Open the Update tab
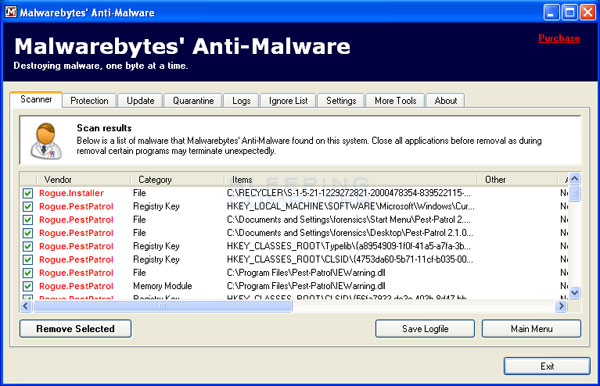 [x=140, y=101]
